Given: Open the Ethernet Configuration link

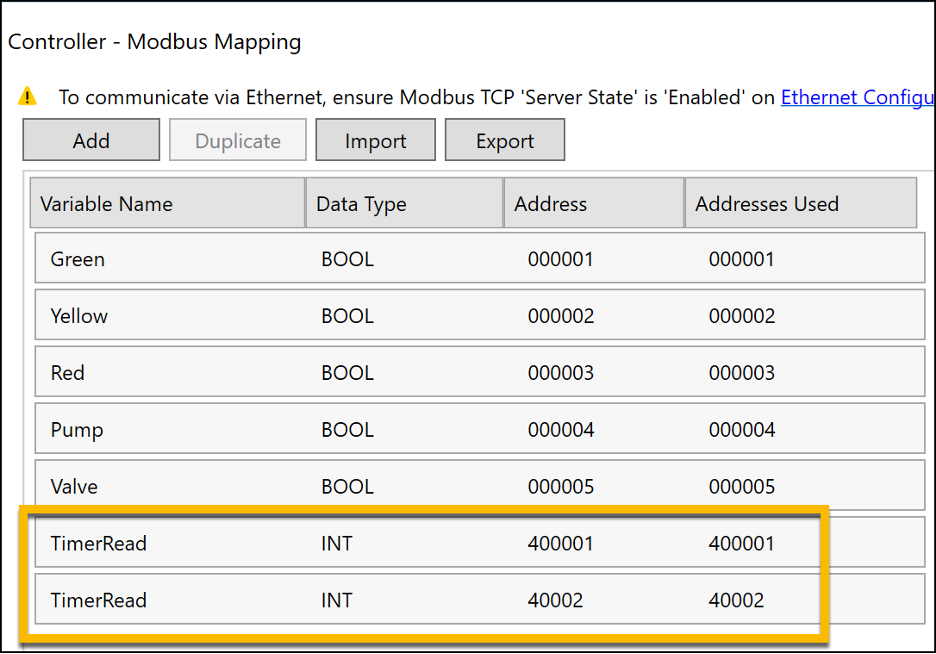Looking at the screenshot, I should coord(857,97).
